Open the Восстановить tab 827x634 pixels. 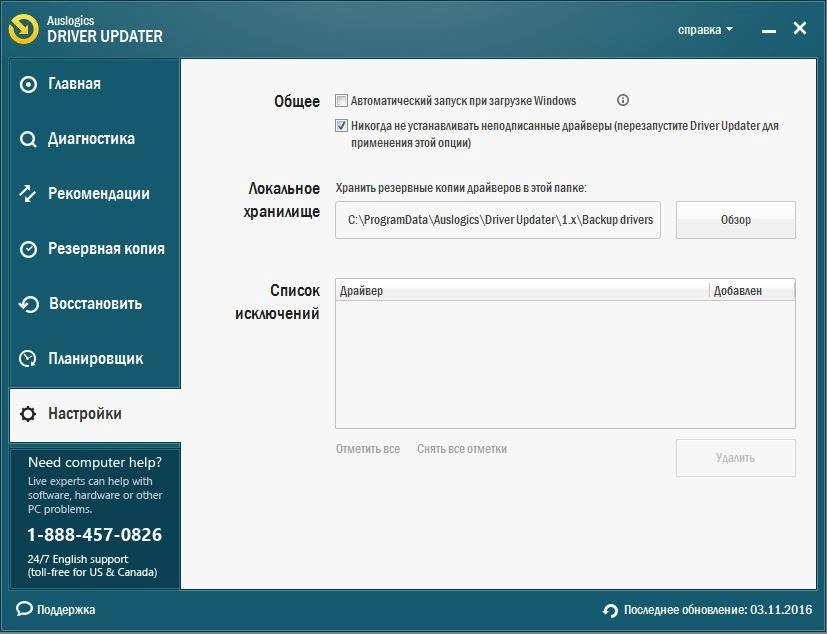[95, 304]
